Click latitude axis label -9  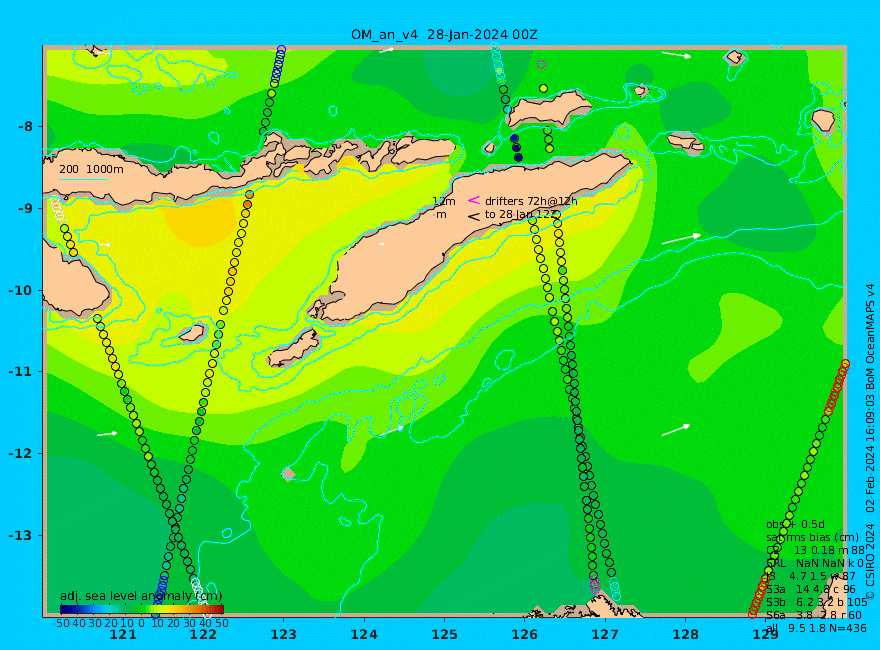pyautogui.click(x=25, y=208)
